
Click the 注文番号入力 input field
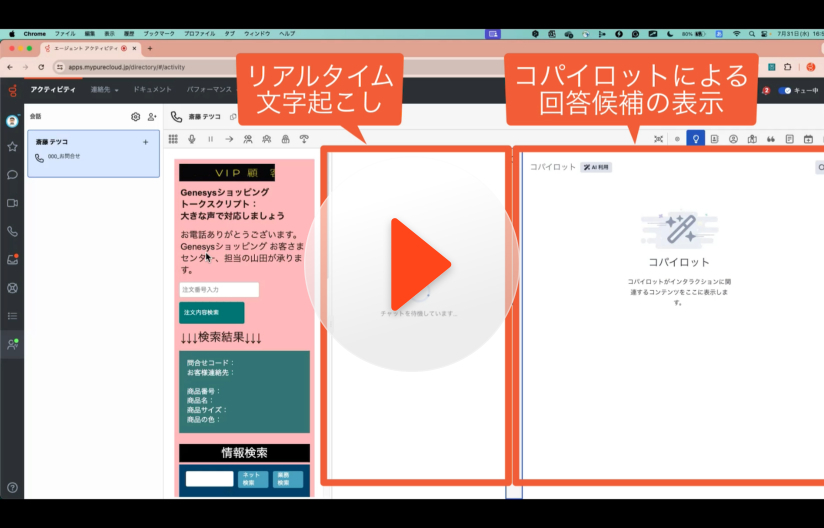[x=219, y=289]
